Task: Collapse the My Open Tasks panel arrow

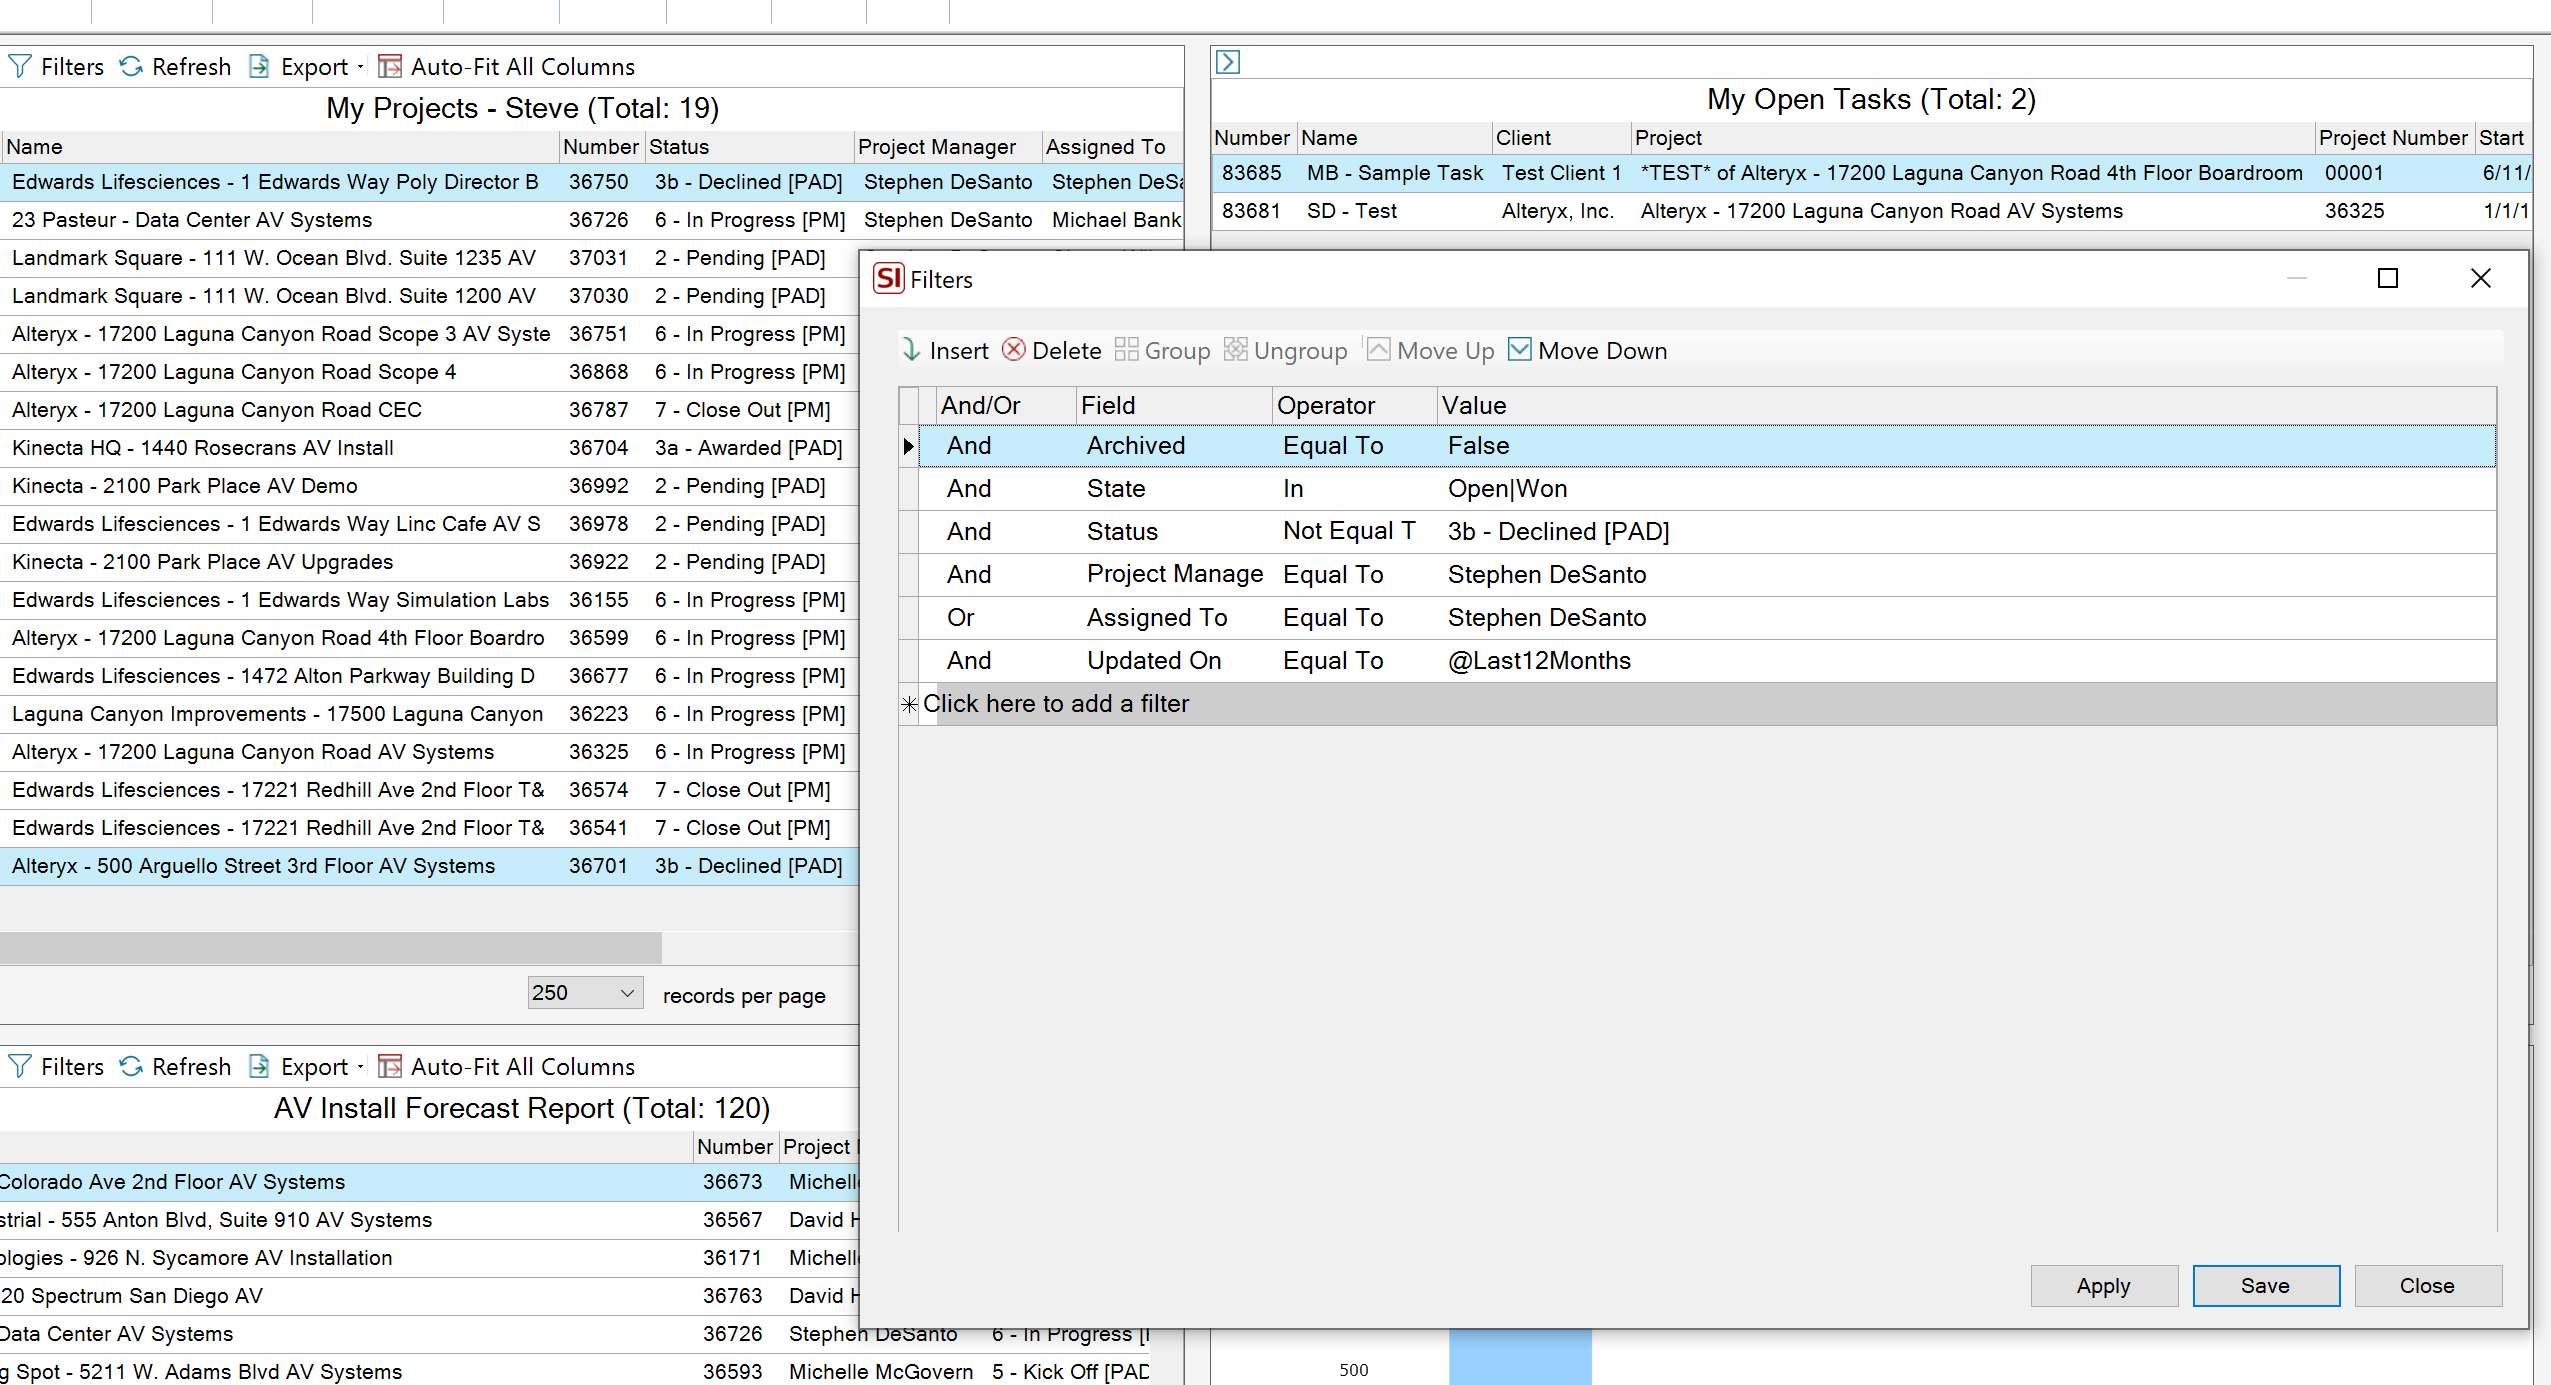Action: (x=1228, y=62)
